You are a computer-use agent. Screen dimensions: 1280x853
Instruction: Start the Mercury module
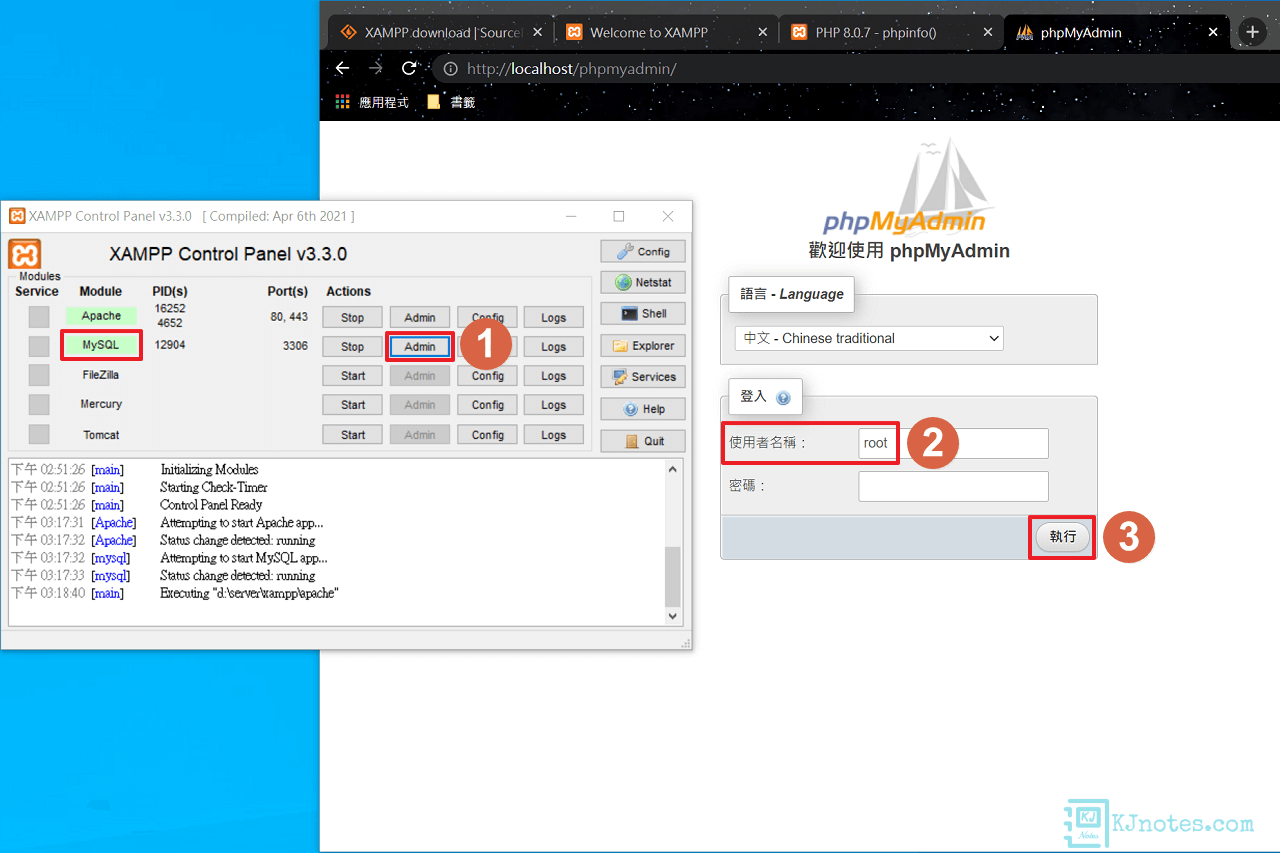click(x=353, y=405)
